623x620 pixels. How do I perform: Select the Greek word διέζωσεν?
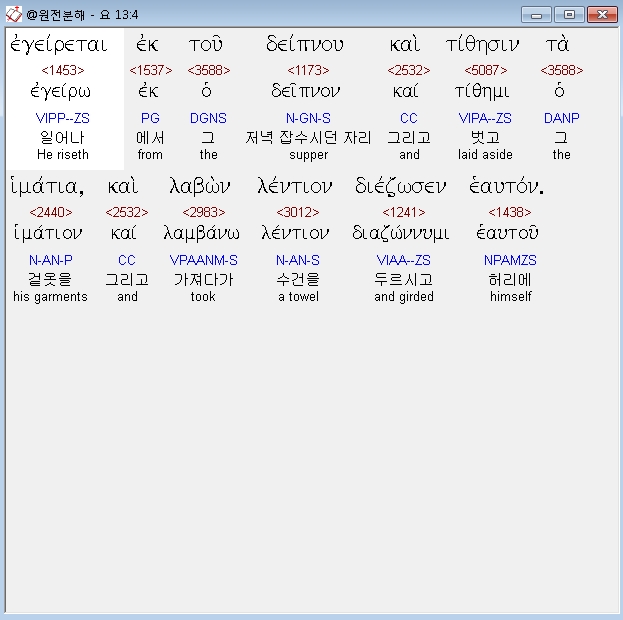401,186
